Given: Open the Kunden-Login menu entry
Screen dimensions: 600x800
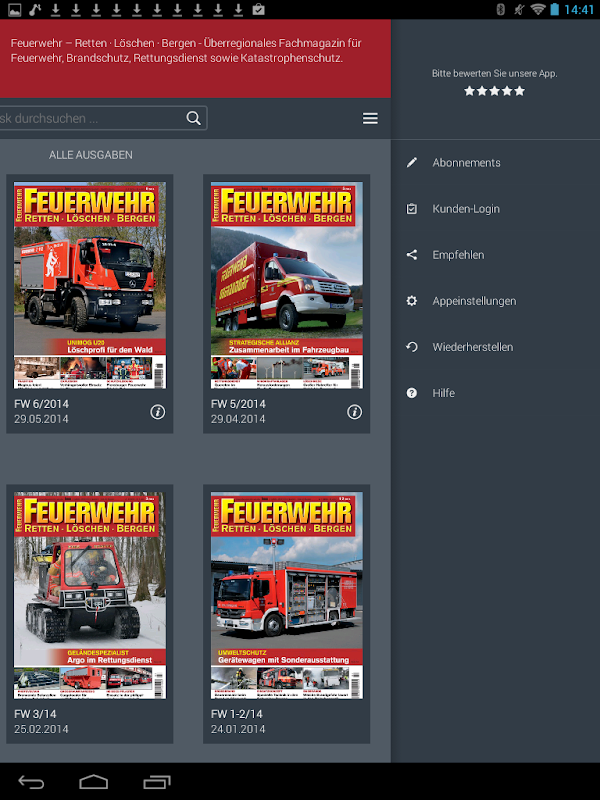Looking at the screenshot, I should pos(495,209).
